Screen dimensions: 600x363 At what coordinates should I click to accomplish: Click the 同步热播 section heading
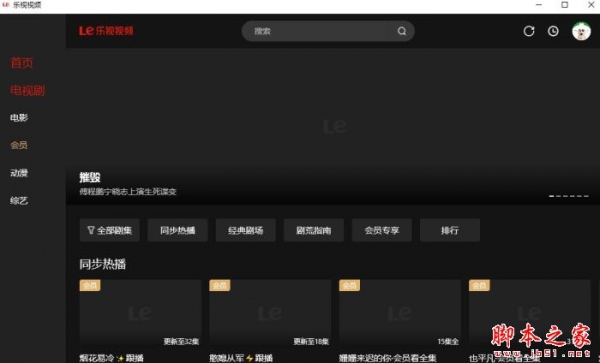103,264
